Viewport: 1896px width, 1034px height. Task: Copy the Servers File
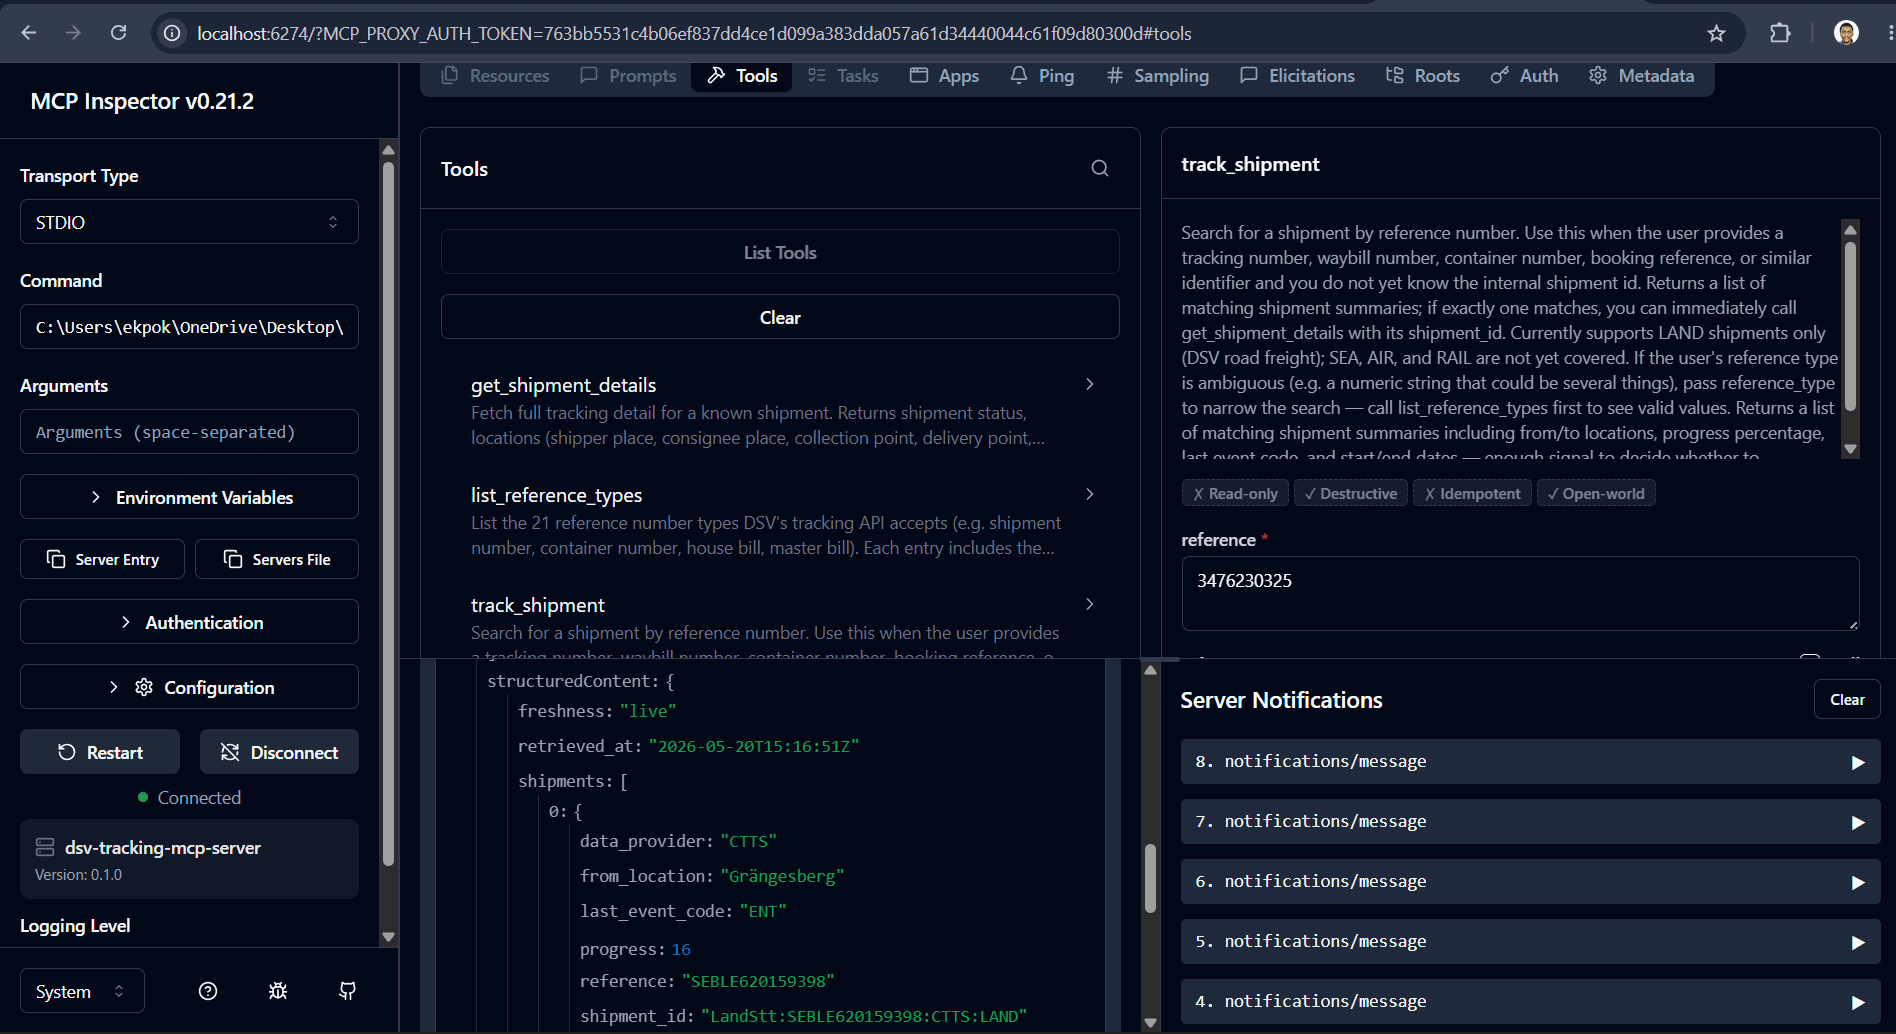(277, 559)
